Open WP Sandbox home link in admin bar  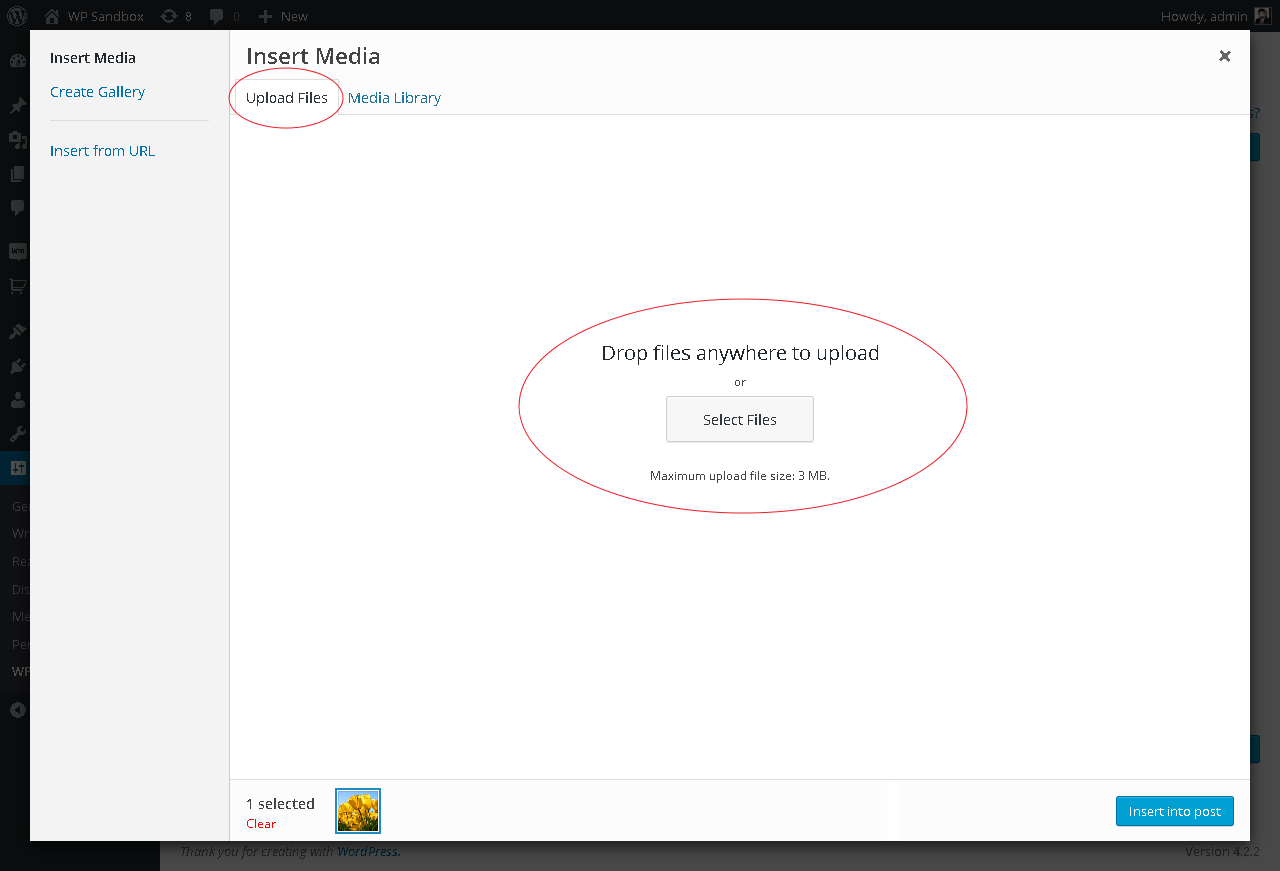[x=93, y=16]
